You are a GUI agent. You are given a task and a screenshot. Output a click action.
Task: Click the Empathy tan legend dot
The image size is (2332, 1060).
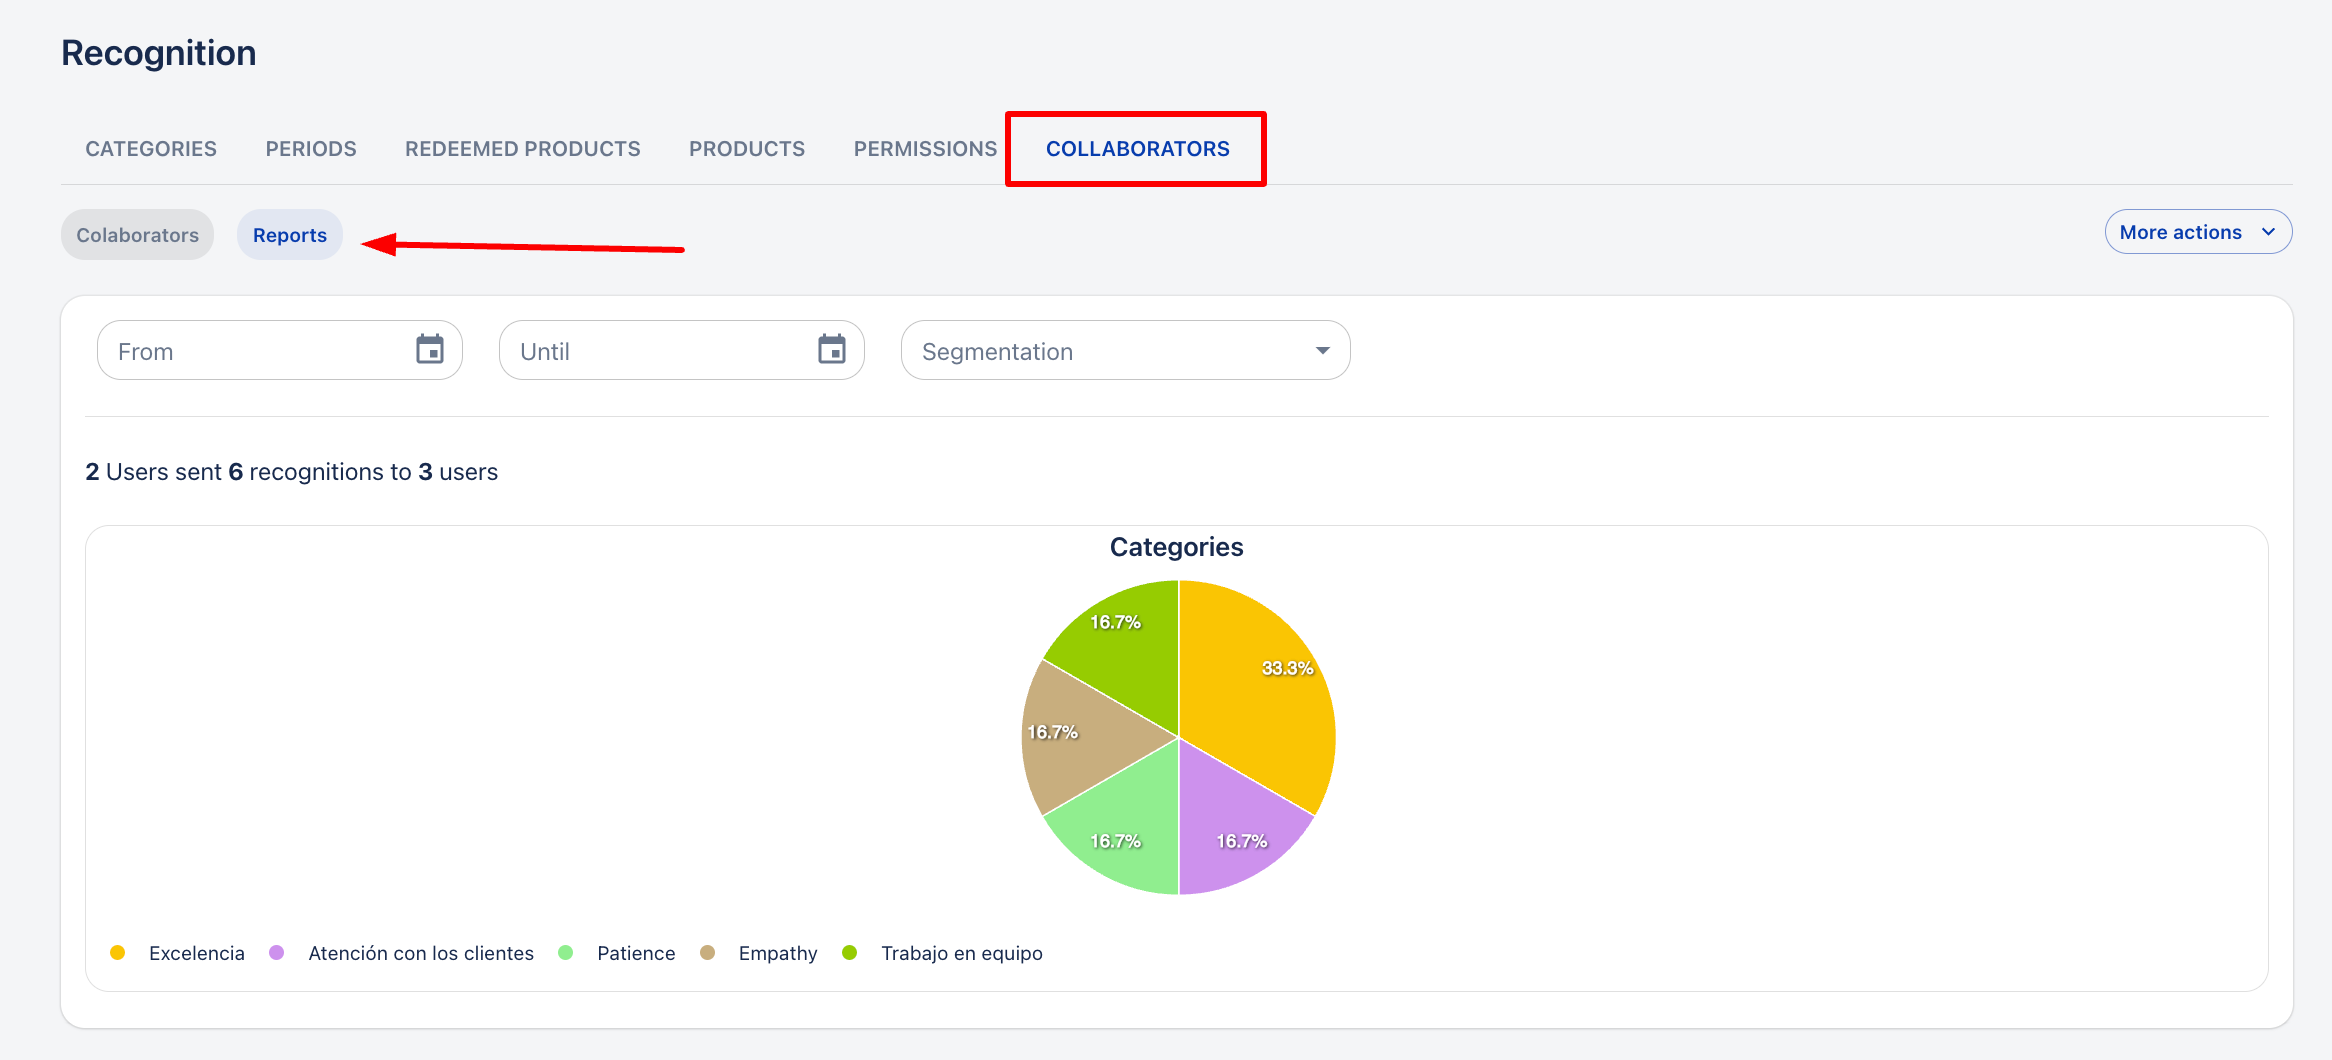coord(708,953)
